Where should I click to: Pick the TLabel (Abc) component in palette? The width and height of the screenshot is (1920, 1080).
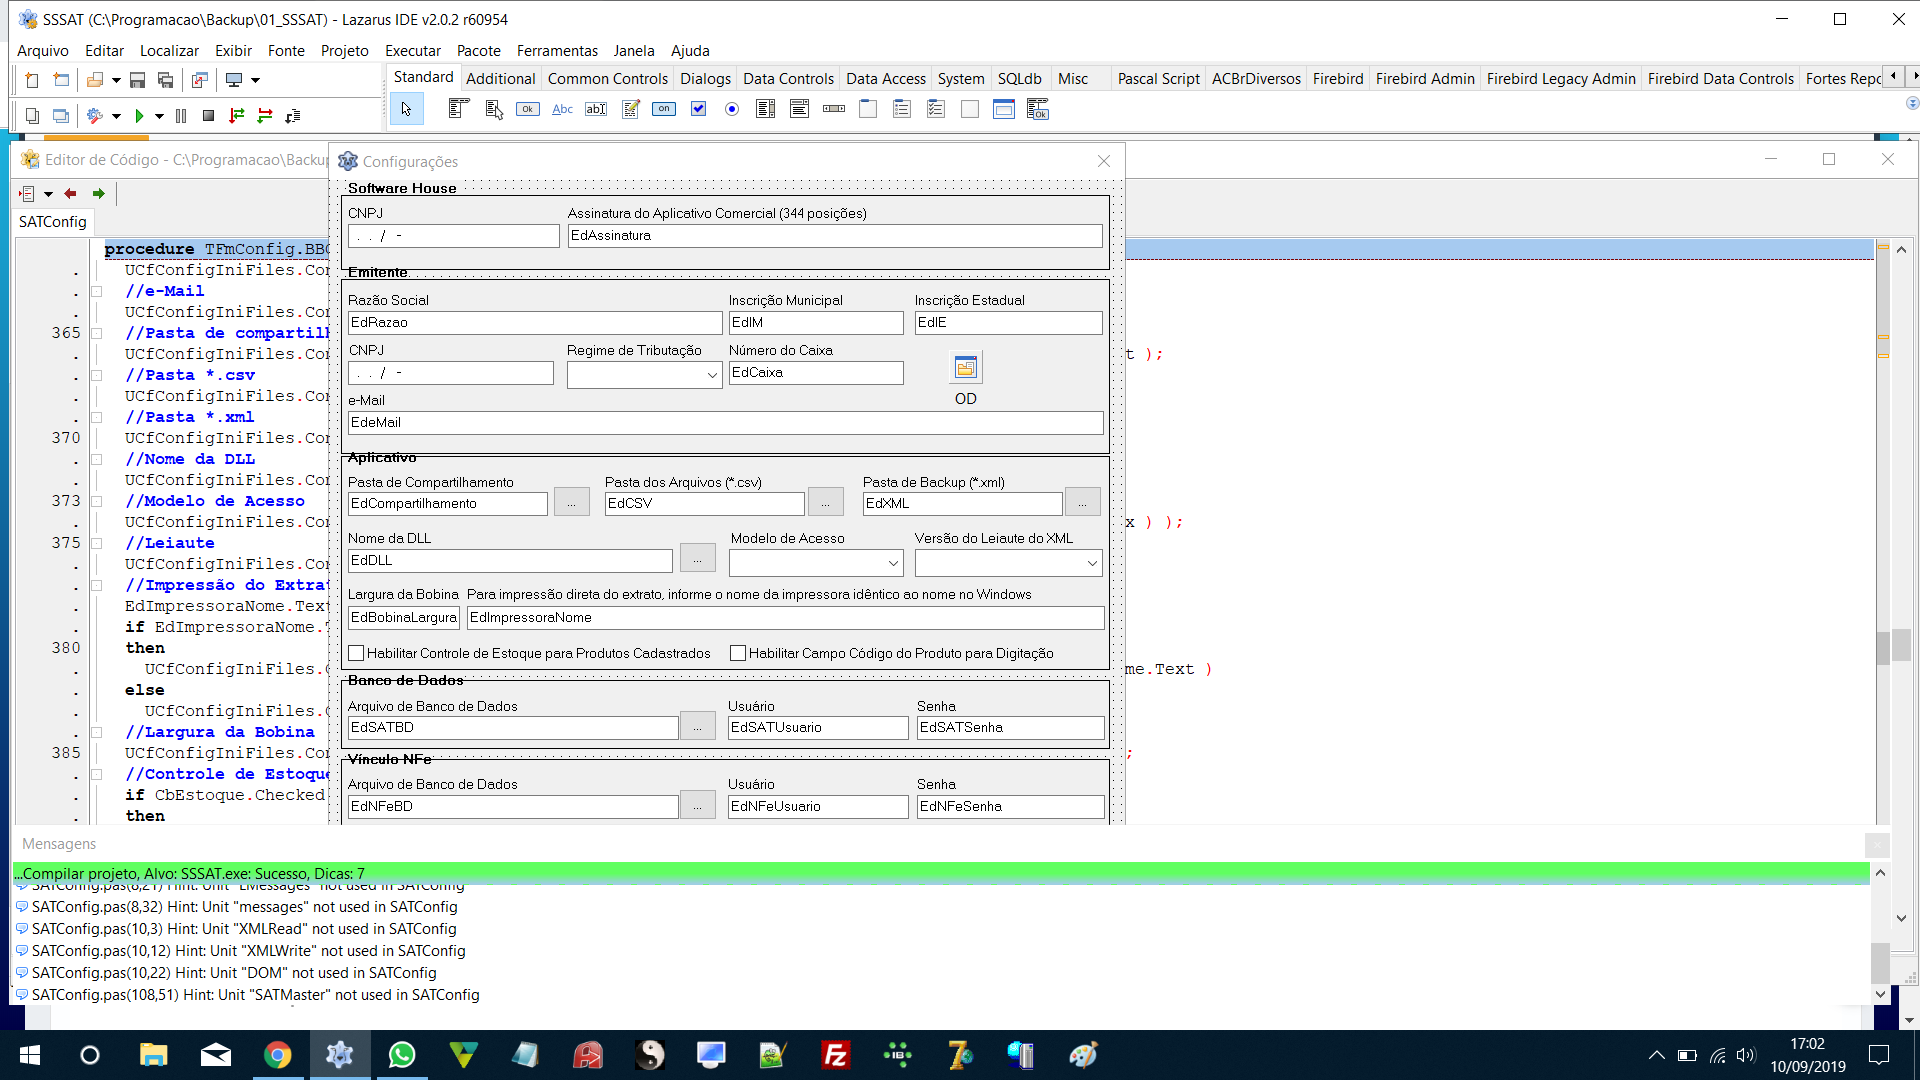[562, 109]
